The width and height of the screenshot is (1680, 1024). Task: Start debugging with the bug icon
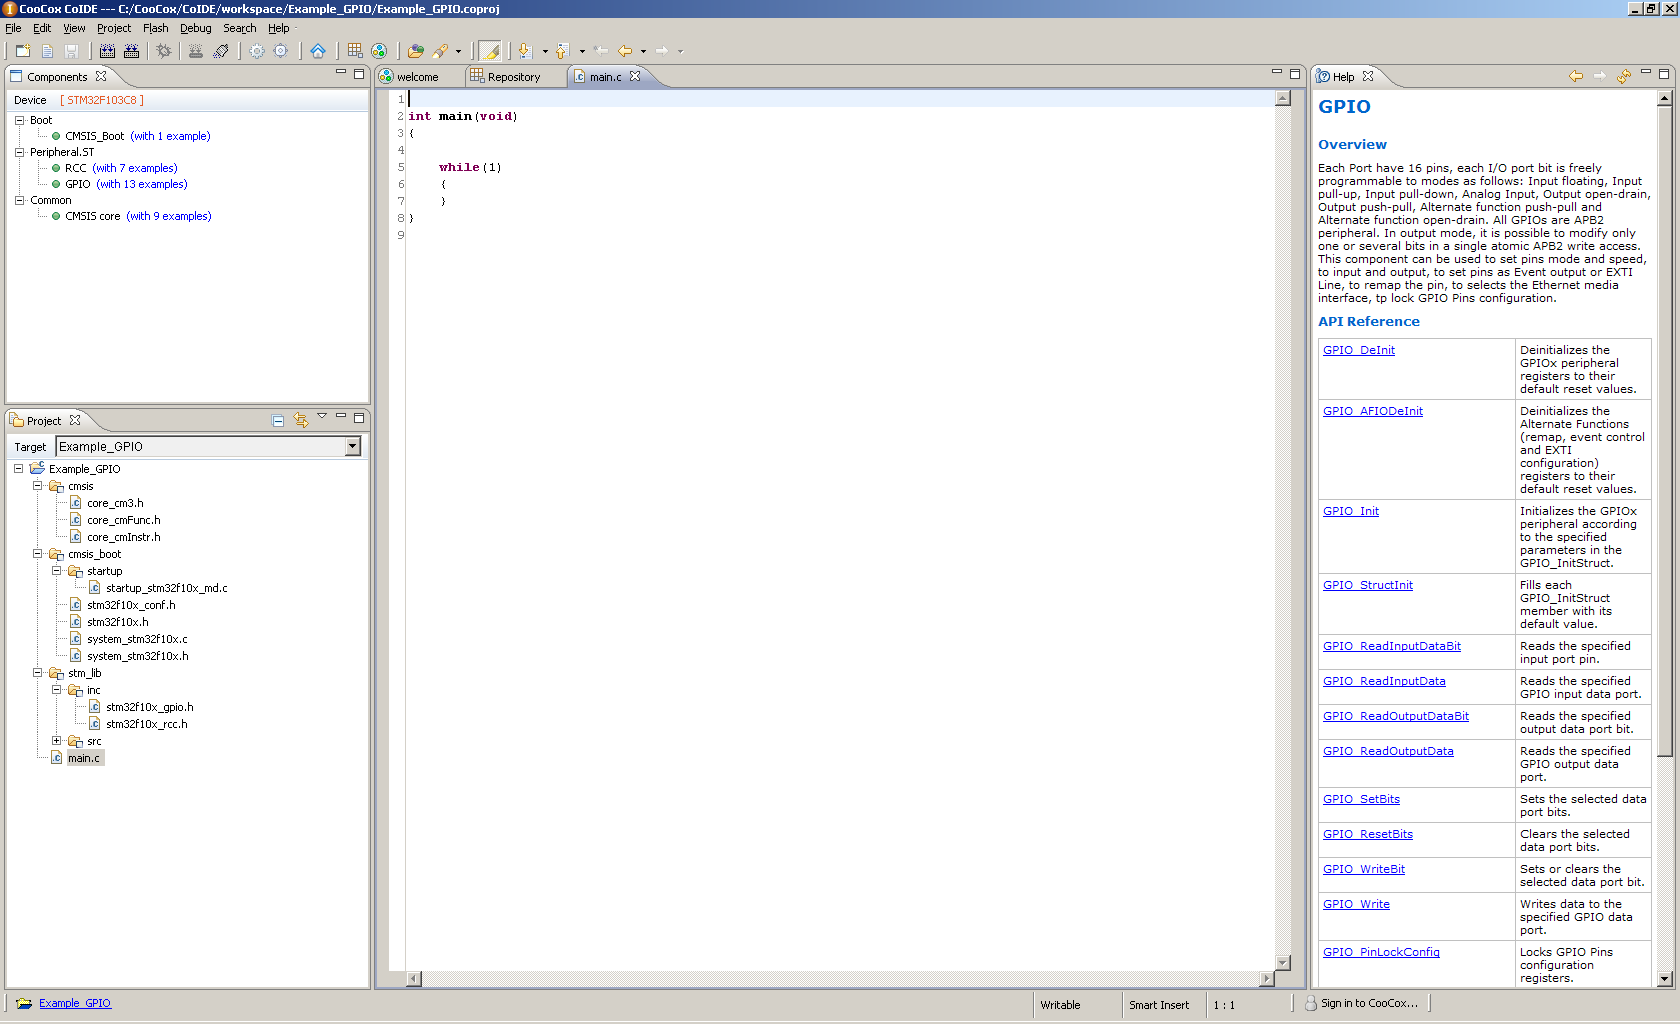click(164, 51)
